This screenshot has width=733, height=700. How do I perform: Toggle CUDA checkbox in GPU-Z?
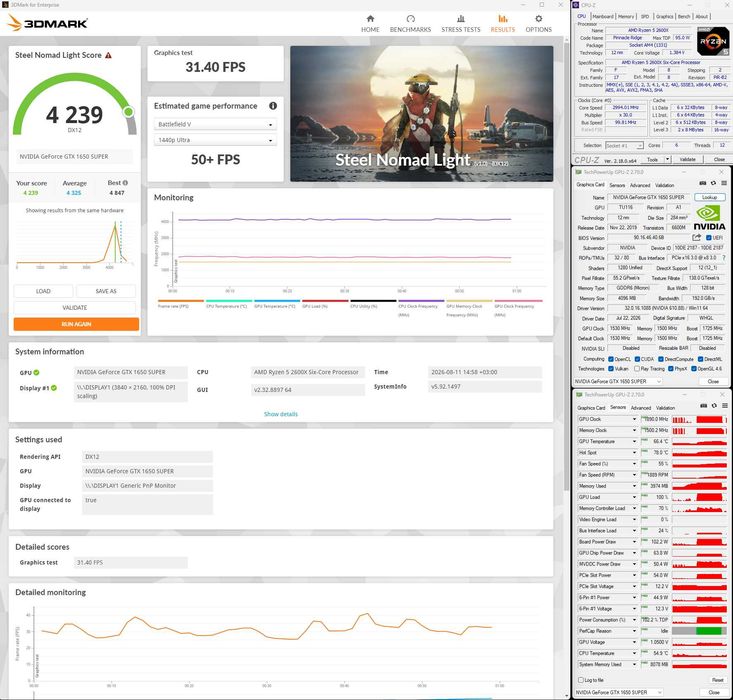[x=637, y=359]
